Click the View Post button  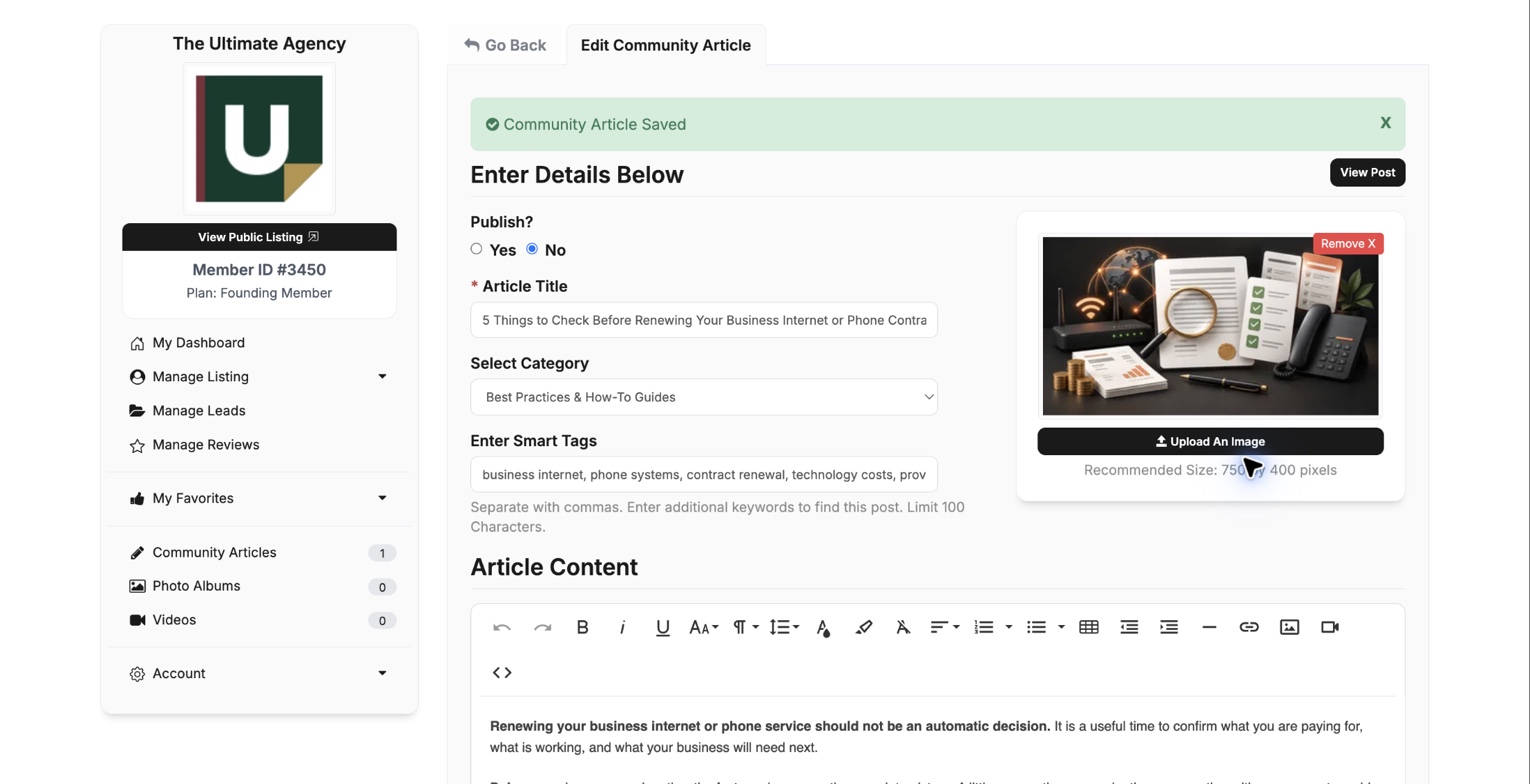(1368, 172)
